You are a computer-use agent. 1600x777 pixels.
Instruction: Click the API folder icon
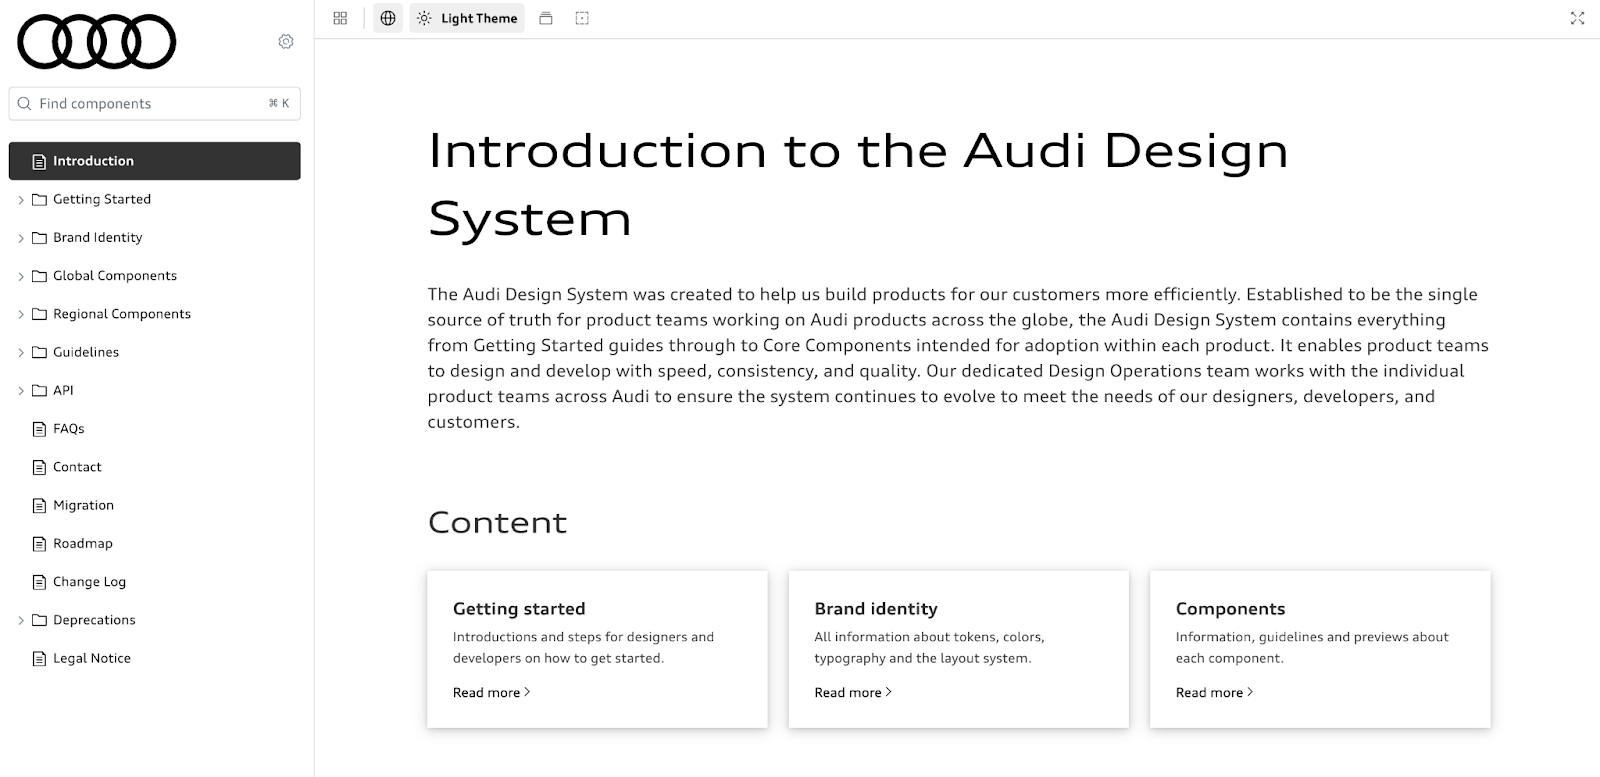click(40, 390)
